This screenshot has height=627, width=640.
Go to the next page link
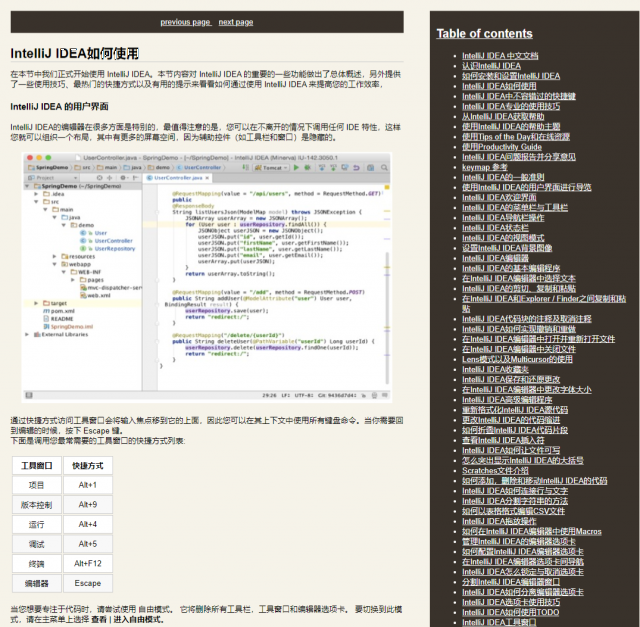(x=236, y=22)
